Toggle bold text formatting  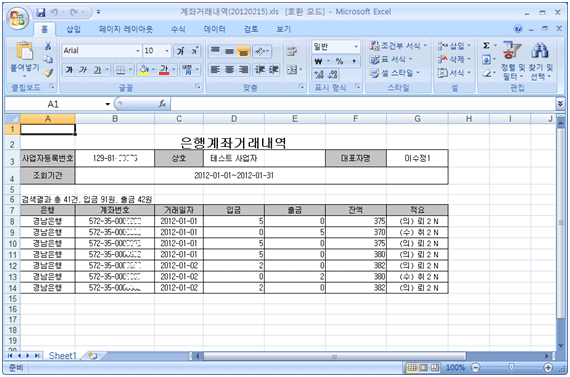[69, 69]
